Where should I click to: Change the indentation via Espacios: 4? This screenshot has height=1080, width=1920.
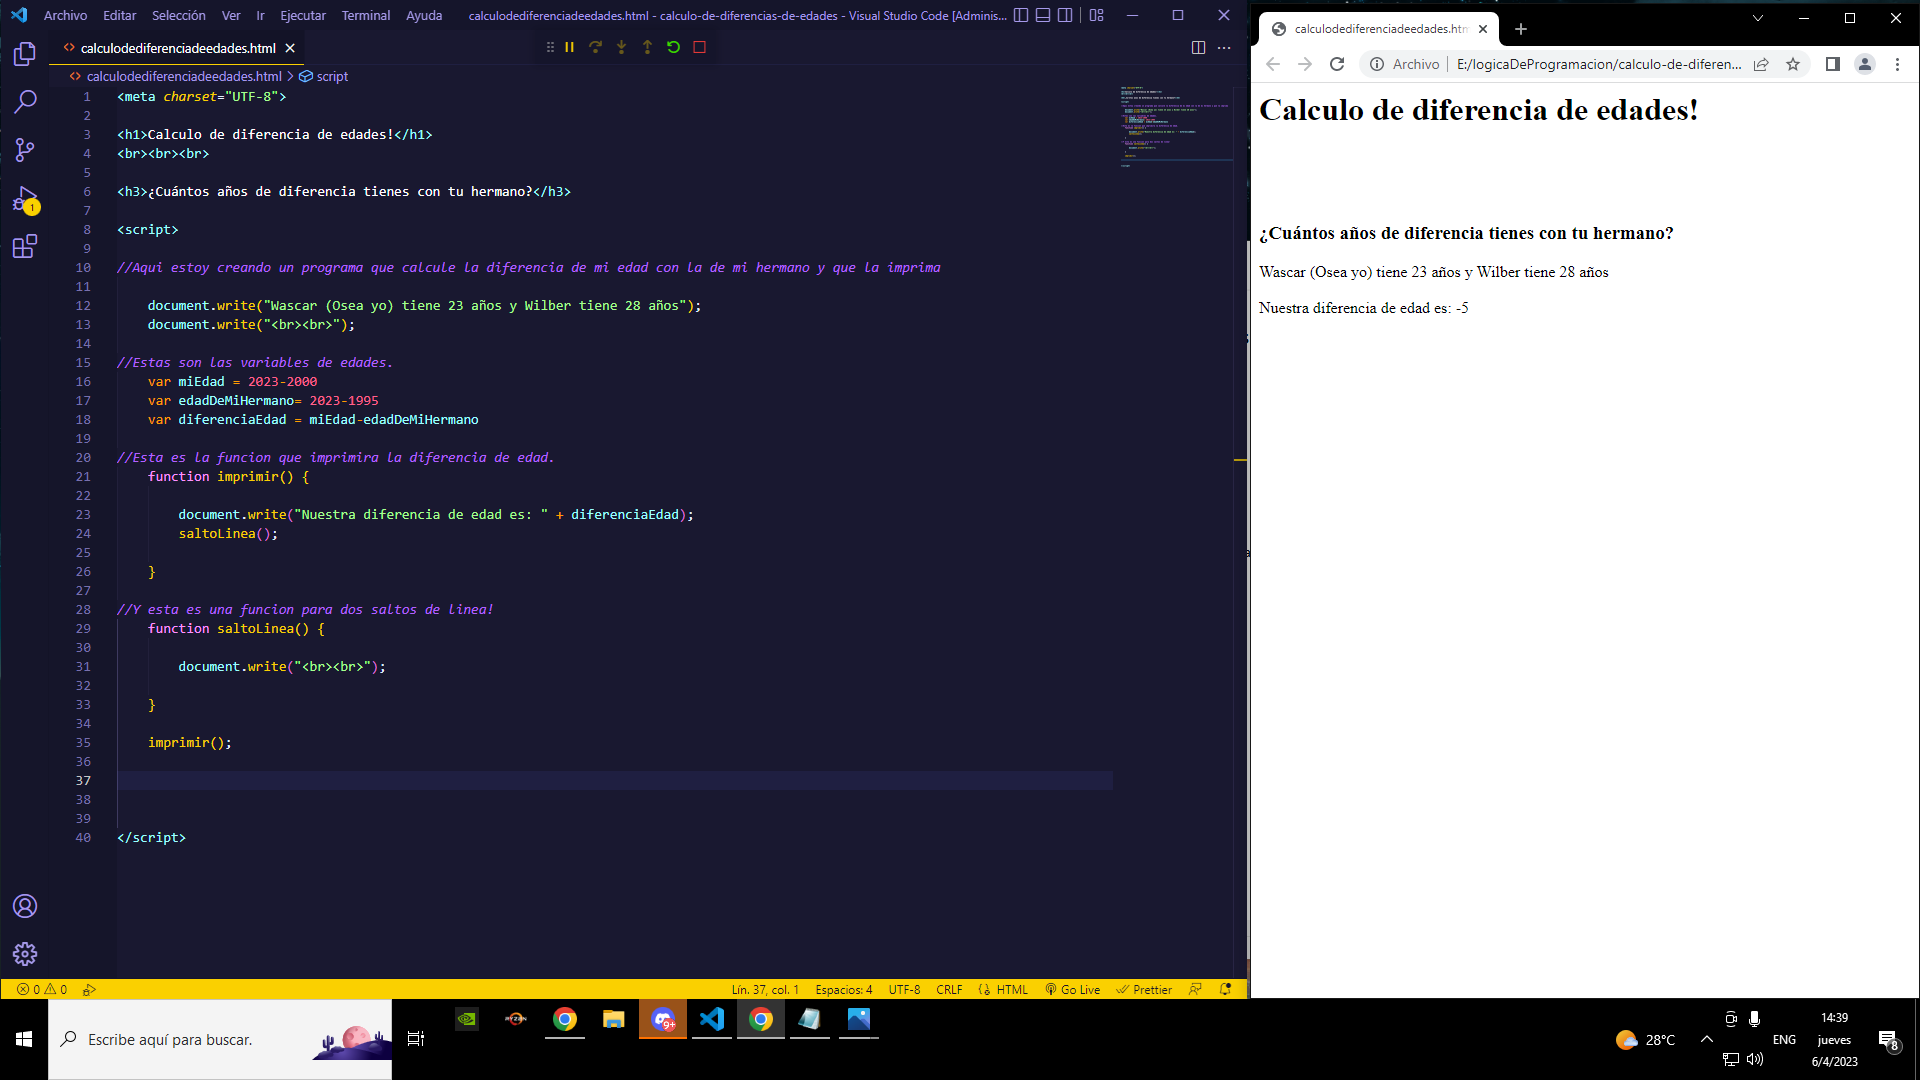(x=844, y=990)
